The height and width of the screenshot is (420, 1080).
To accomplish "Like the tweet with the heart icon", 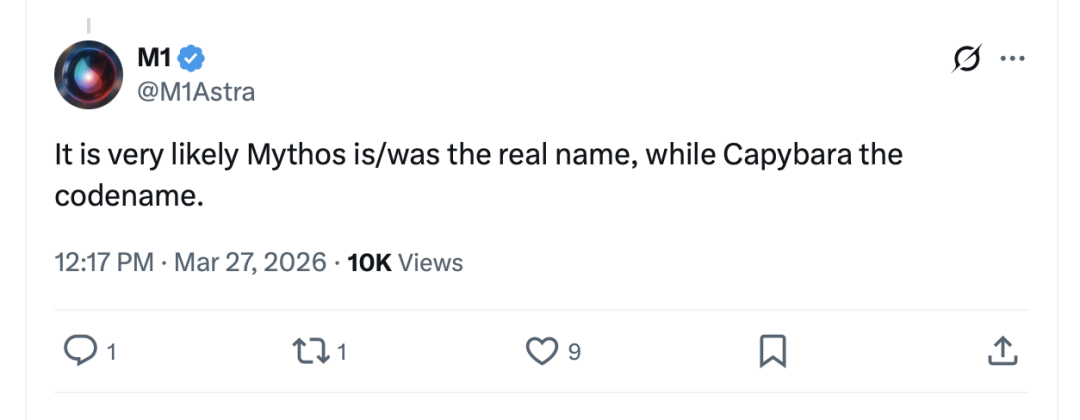I will click(x=540, y=350).
